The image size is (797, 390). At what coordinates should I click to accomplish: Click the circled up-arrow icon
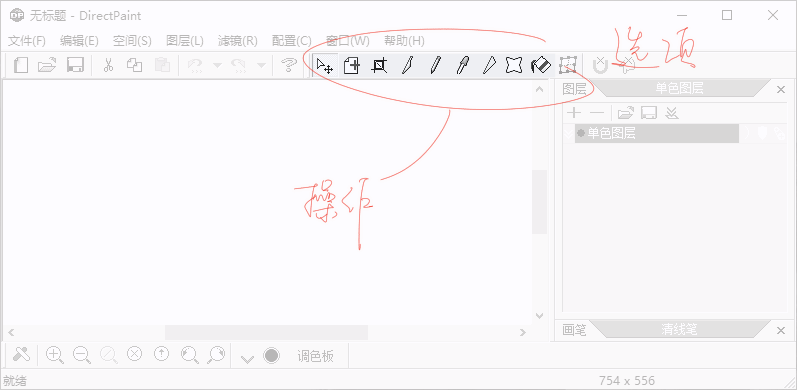[162, 353]
